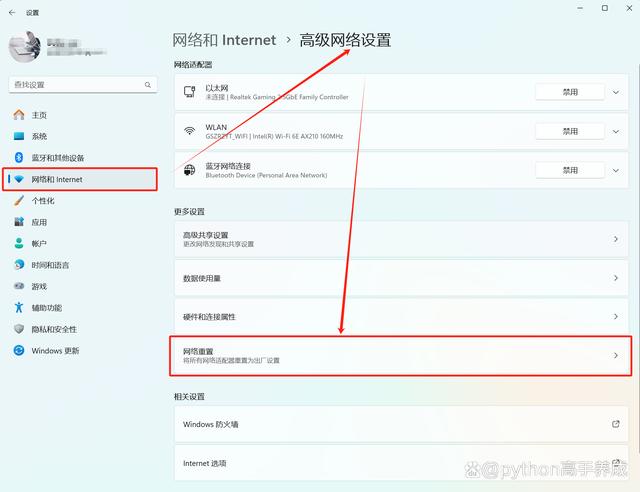Image resolution: width=640 pixels, height=492 pixels.
Task: Click the Windows 更新 sync icon
Action: pos(19,350)
